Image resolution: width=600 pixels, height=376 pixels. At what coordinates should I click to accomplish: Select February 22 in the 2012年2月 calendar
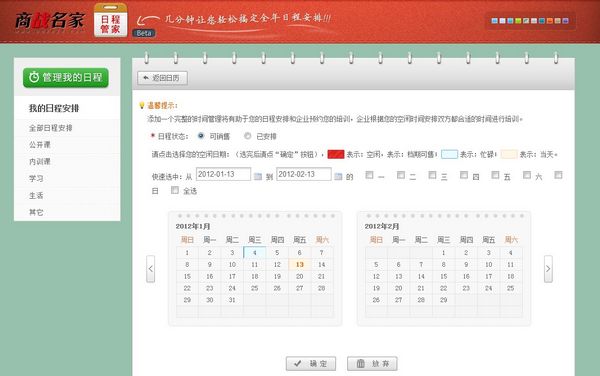pyautogui.click(x=443, y=288)
